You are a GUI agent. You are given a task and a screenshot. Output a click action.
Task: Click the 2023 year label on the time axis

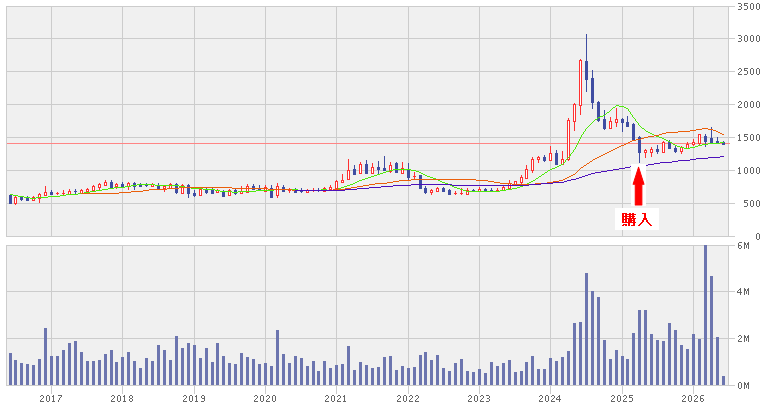479,399
